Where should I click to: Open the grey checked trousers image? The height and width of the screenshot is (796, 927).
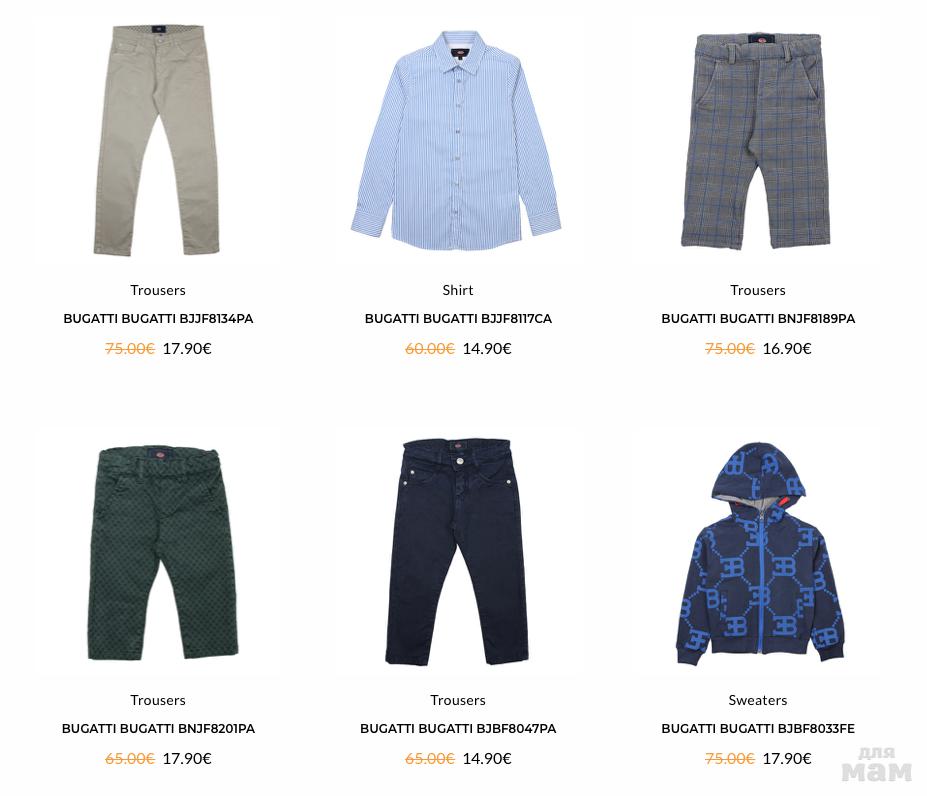[x=757, y=141]
